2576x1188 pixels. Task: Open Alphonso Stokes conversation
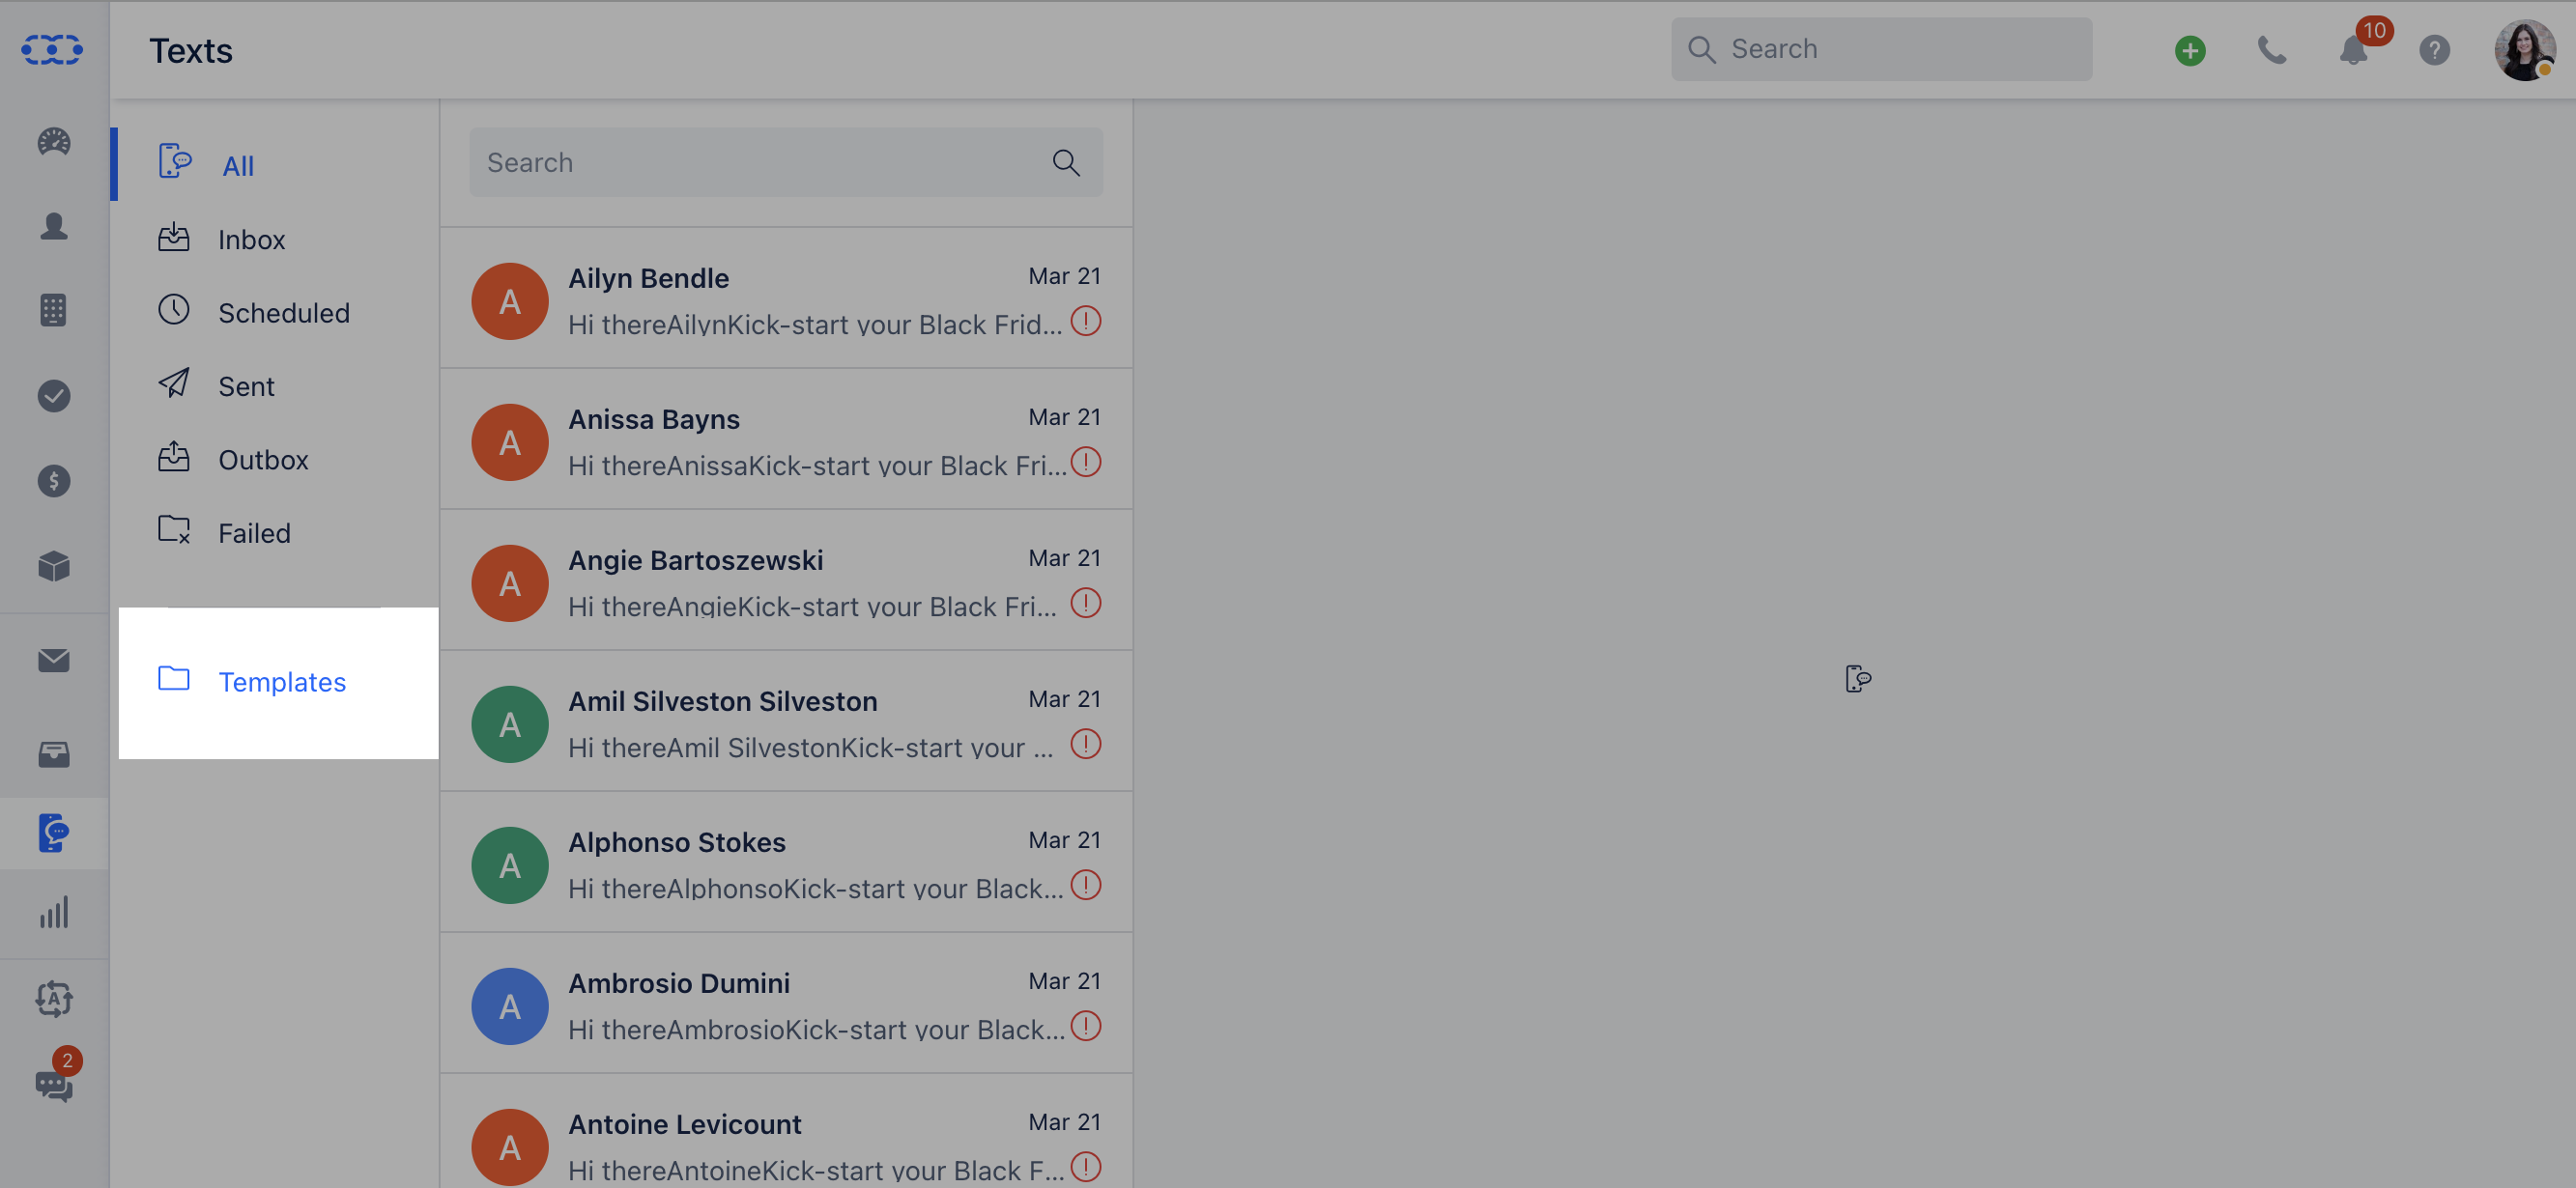click(786, 862)
